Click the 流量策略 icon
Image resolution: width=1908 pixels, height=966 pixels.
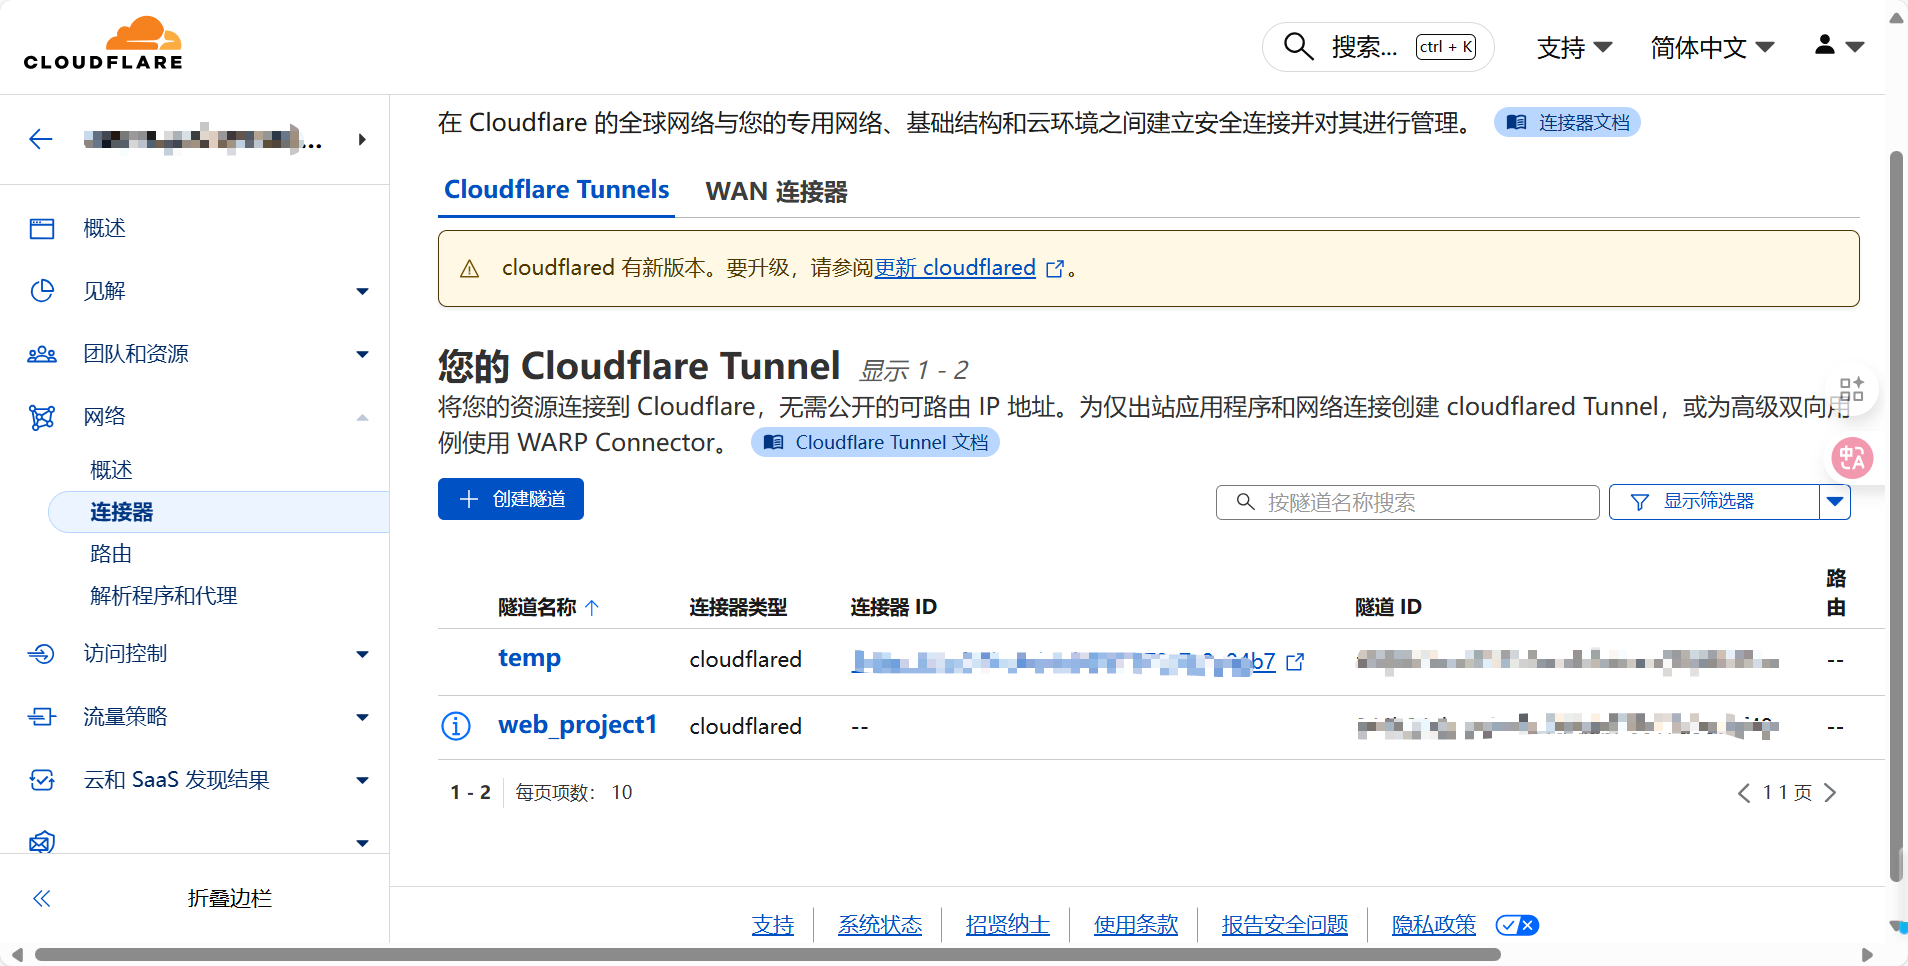tap(42, 717)
